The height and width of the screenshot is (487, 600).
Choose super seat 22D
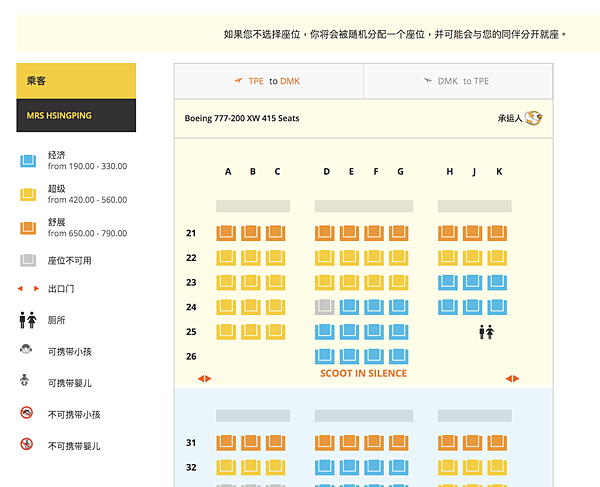coord(324,258)
